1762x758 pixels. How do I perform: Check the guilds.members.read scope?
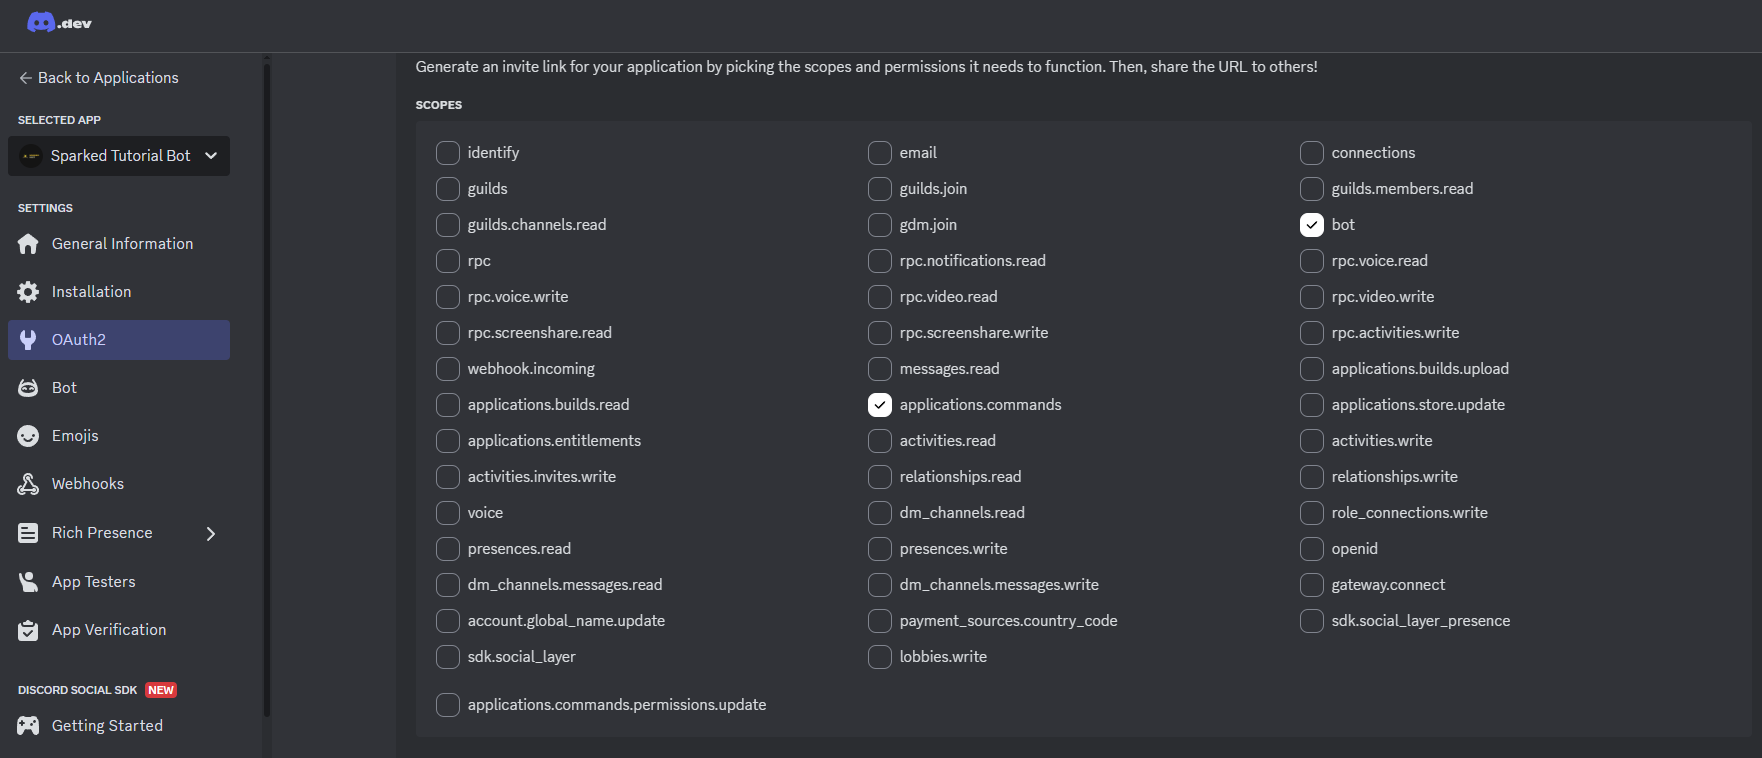coord(1312,189)
